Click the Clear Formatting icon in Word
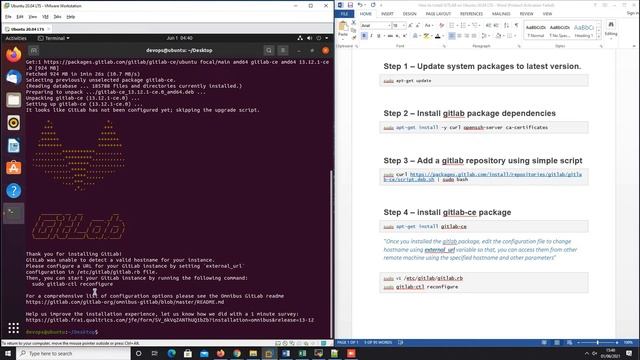The image size is (640, 360). point(441,25)
